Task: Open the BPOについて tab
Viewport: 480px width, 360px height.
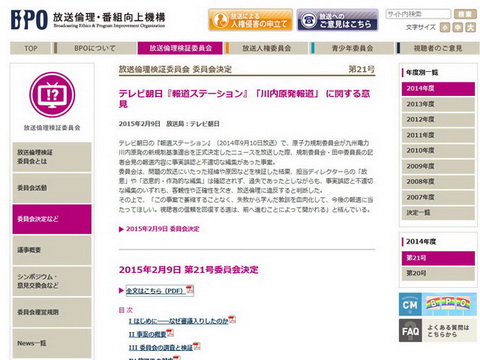Action: [95, 48]
